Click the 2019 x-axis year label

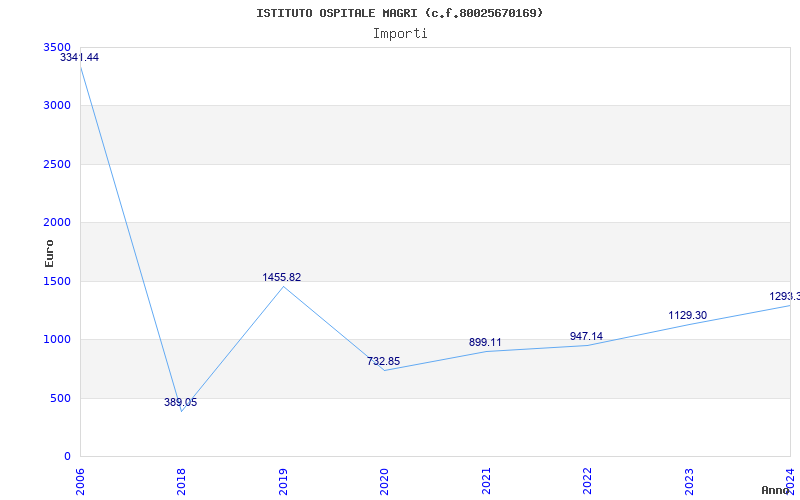(x=283, y=481)
